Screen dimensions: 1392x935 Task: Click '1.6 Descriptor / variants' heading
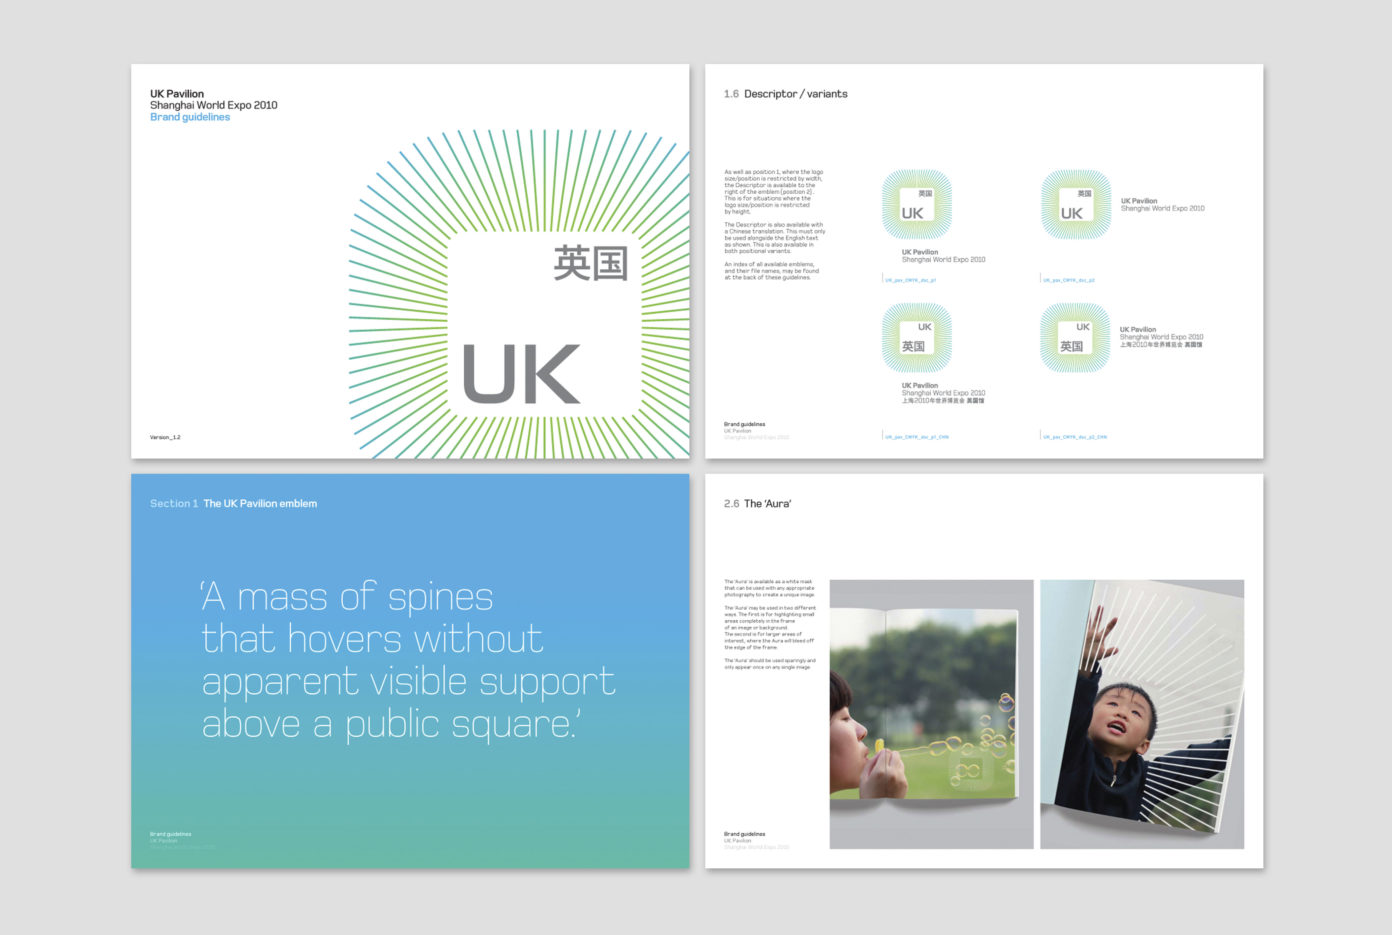point(786,94)
